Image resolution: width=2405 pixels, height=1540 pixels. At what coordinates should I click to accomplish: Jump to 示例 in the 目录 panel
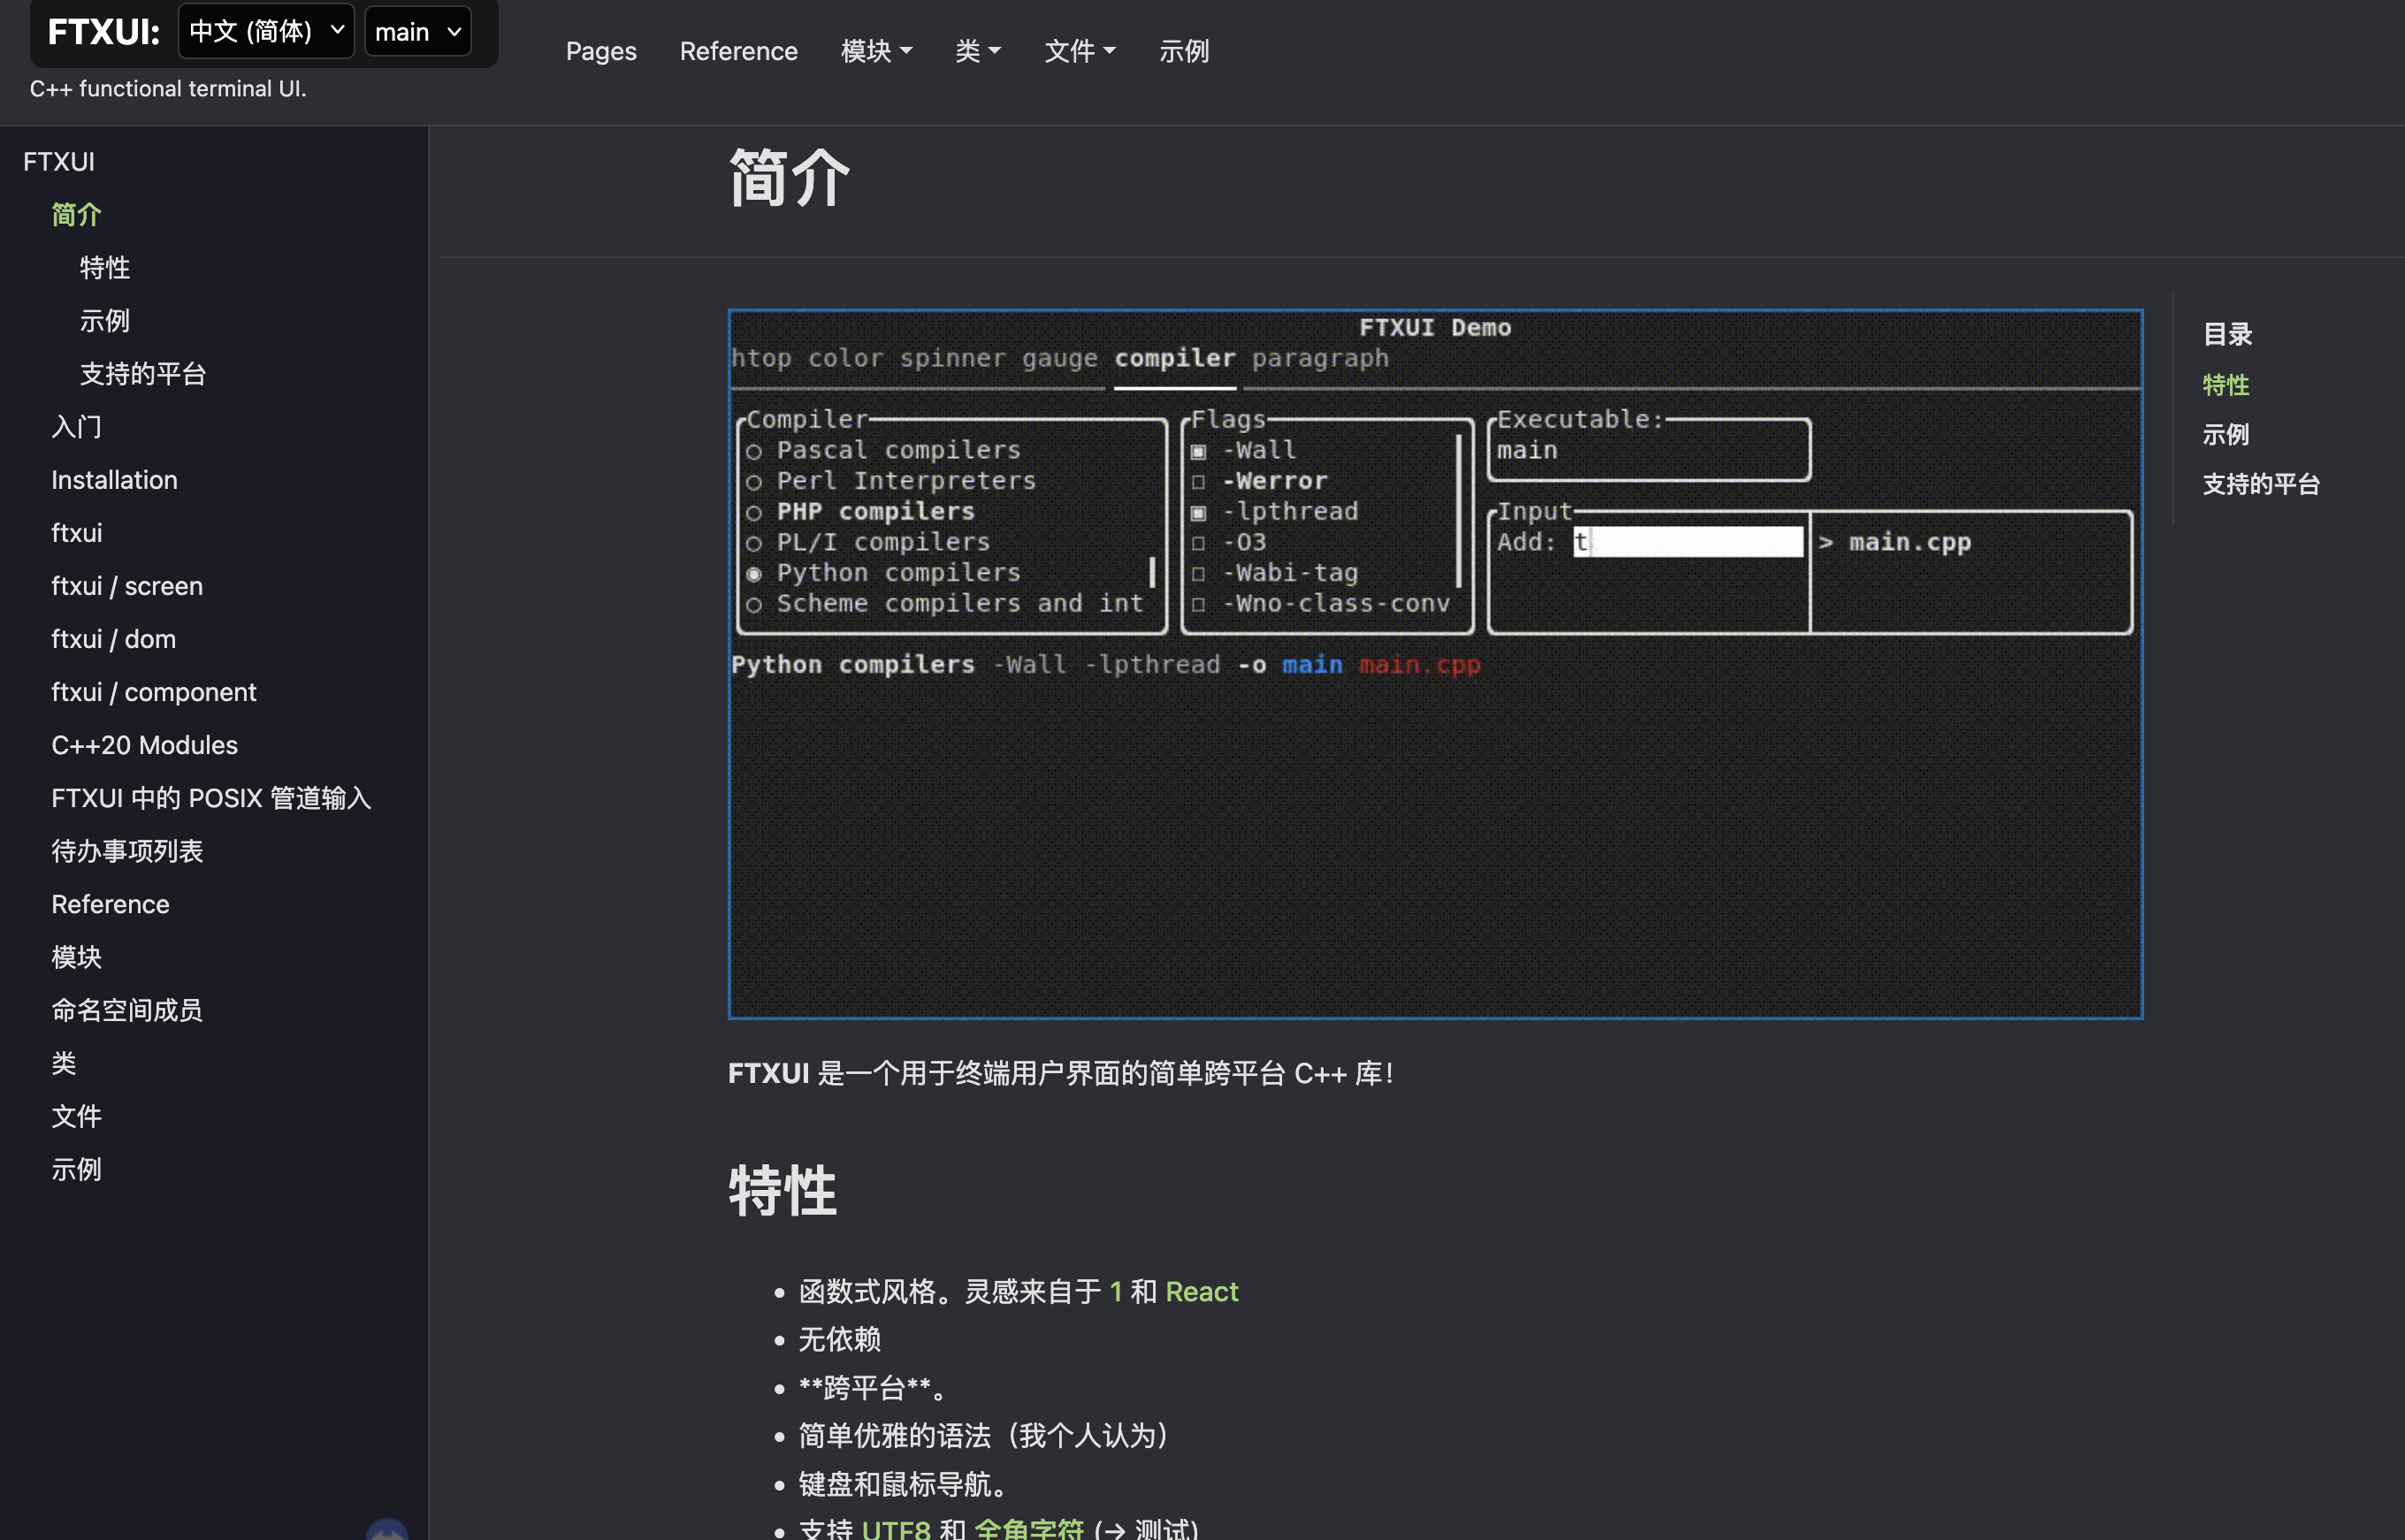pyautogui.click(x=2226, y=435)
